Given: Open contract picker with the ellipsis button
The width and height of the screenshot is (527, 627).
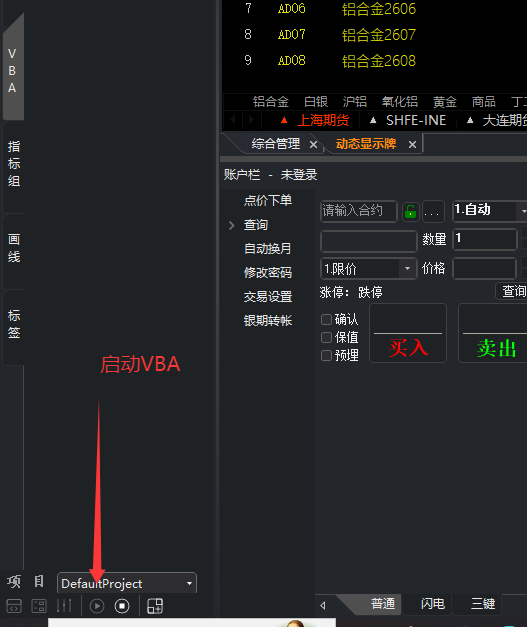Looking at the screenshot, I should click(x=433, y=211).
